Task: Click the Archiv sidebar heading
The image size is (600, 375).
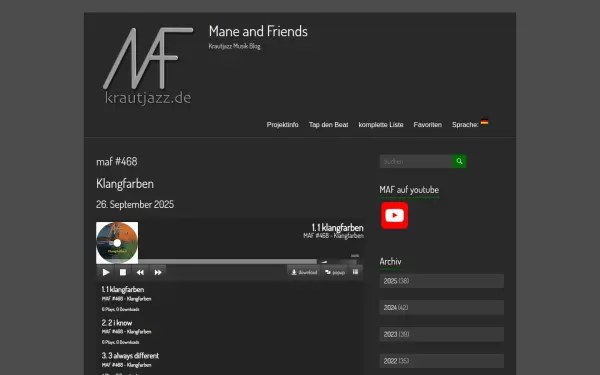Action: pos(390,261)
